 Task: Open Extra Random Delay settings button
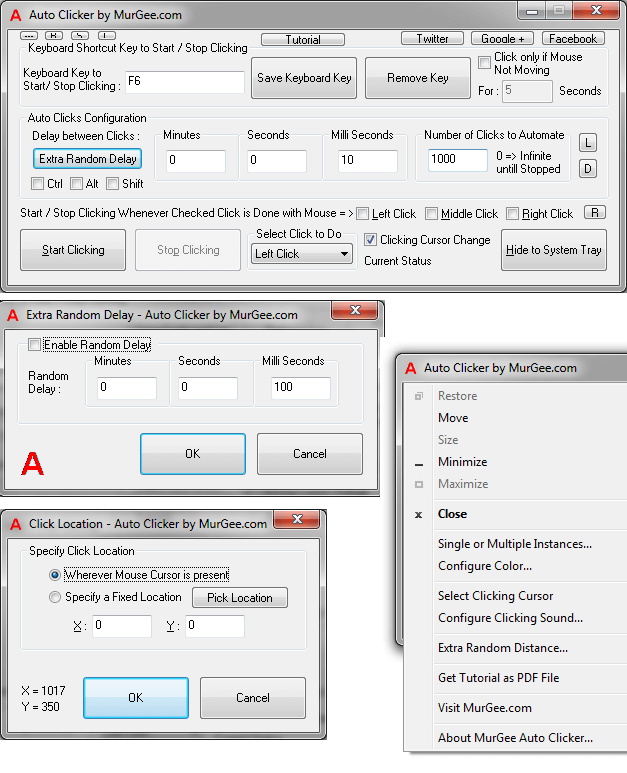click(x=88, y=159)
